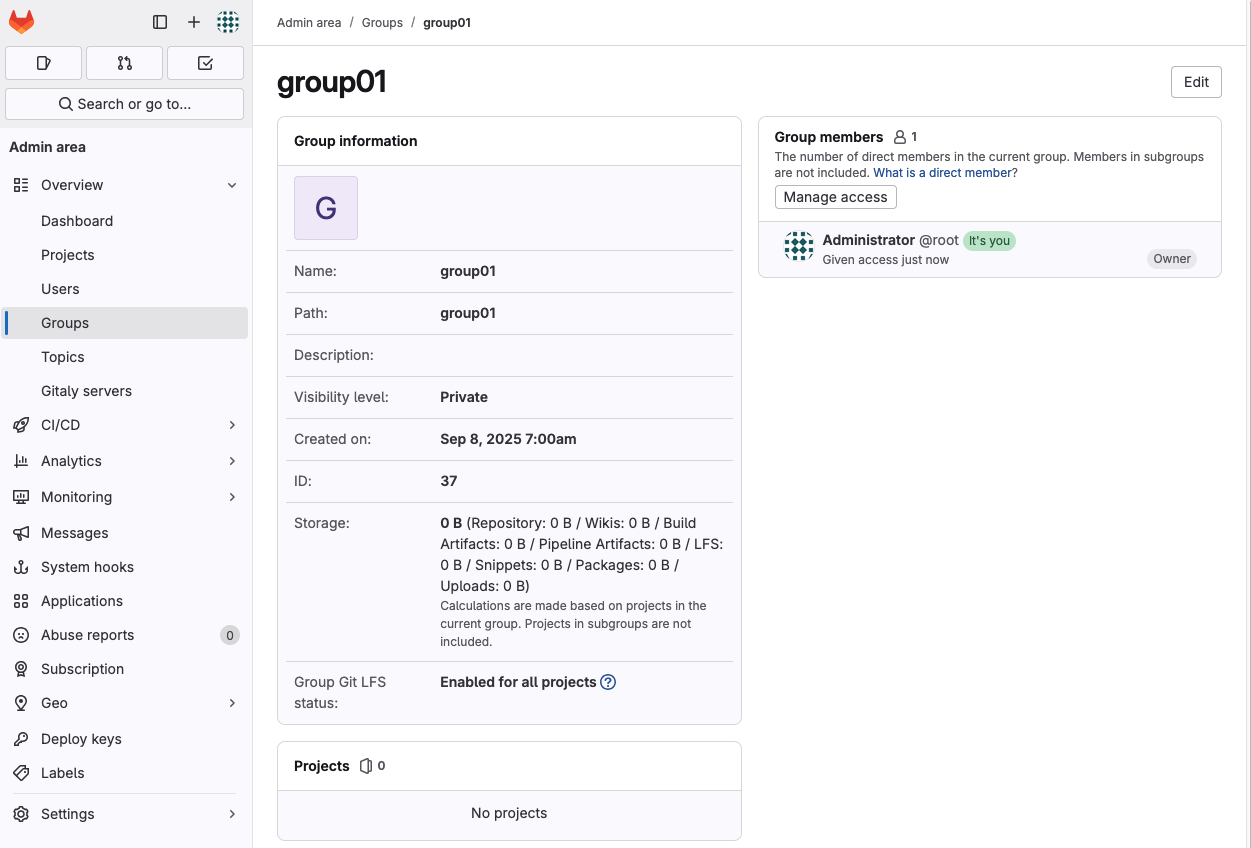Open the user avatar menu in sidebar
Image resolution: width=1251 pixels, height=848 pixels.
[228, 22]
